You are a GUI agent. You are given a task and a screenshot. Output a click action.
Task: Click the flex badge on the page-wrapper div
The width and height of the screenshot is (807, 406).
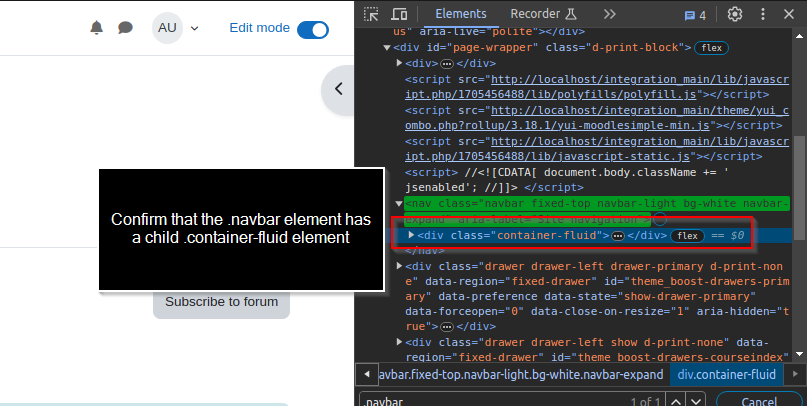click(711, 48)
